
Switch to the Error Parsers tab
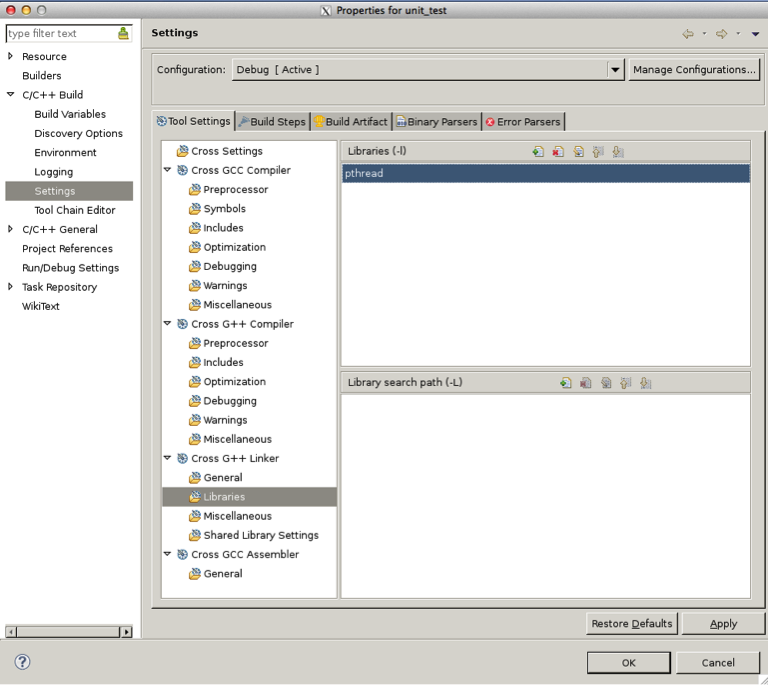[523, 122]
